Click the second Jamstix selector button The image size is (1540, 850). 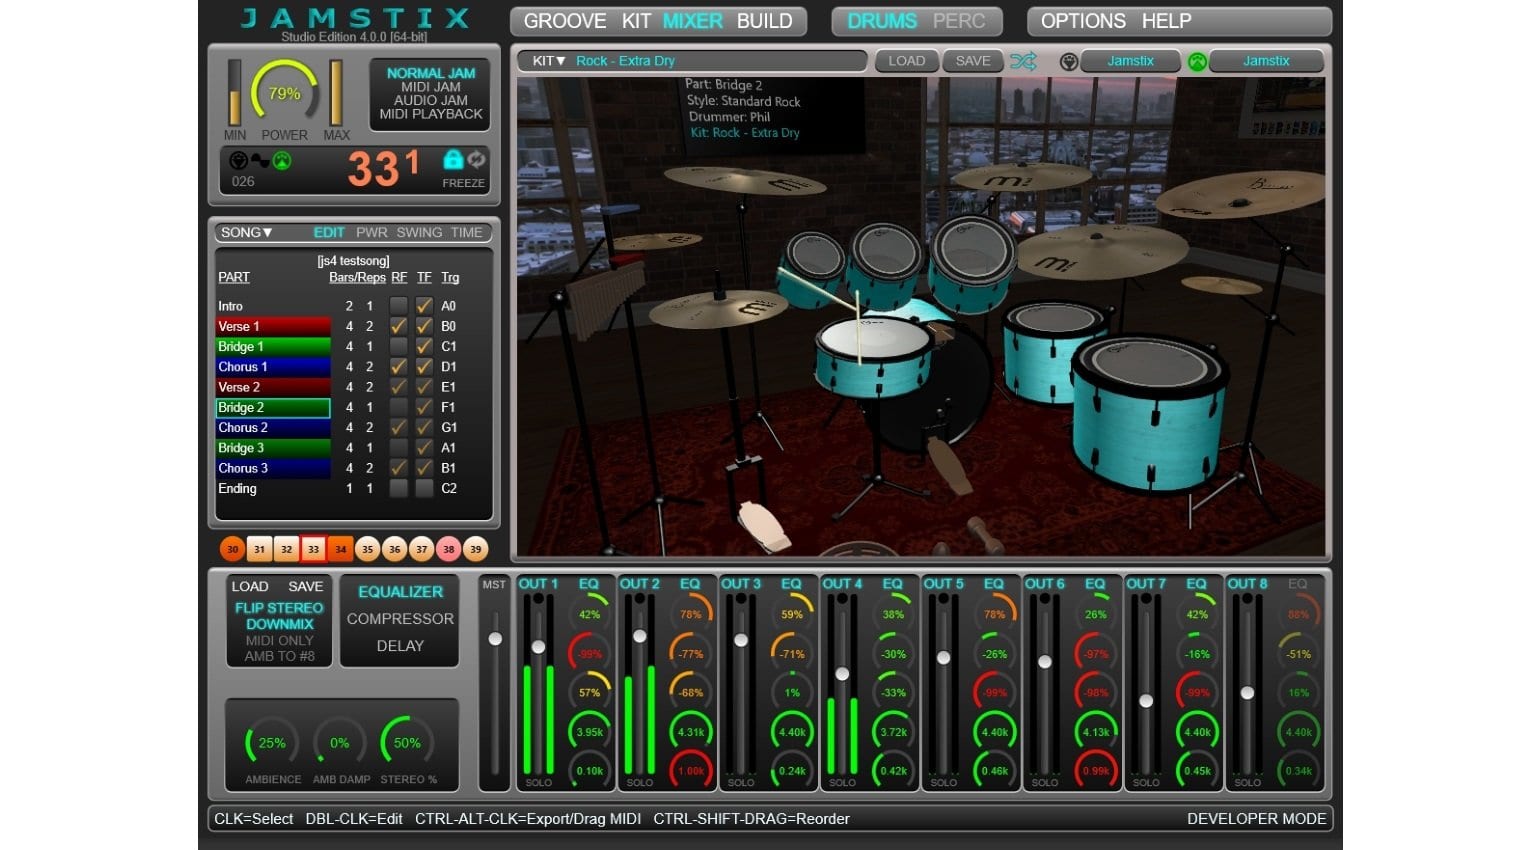coord(1266,61)
